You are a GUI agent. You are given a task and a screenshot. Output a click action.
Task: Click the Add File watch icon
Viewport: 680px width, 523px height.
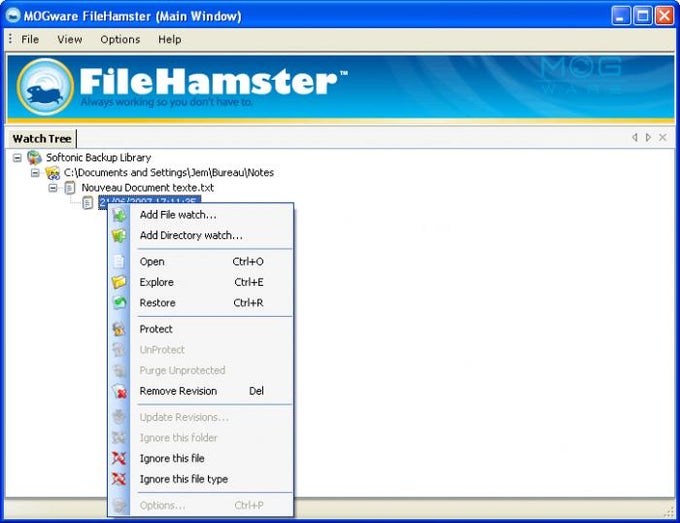click(x=119, y=215)
